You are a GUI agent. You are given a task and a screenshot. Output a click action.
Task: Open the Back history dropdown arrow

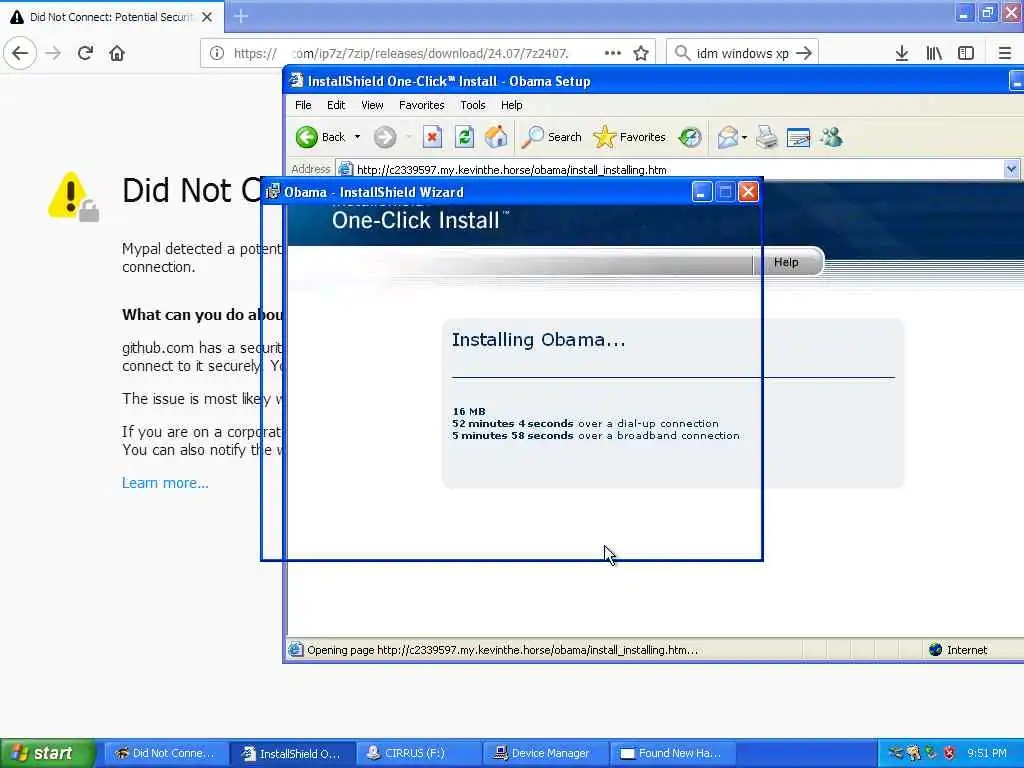point(357,137)
